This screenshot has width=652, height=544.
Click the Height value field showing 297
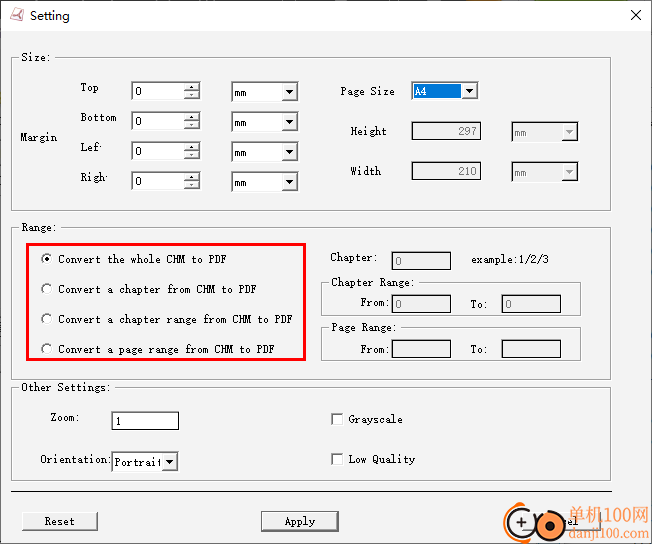click(446, 131)
